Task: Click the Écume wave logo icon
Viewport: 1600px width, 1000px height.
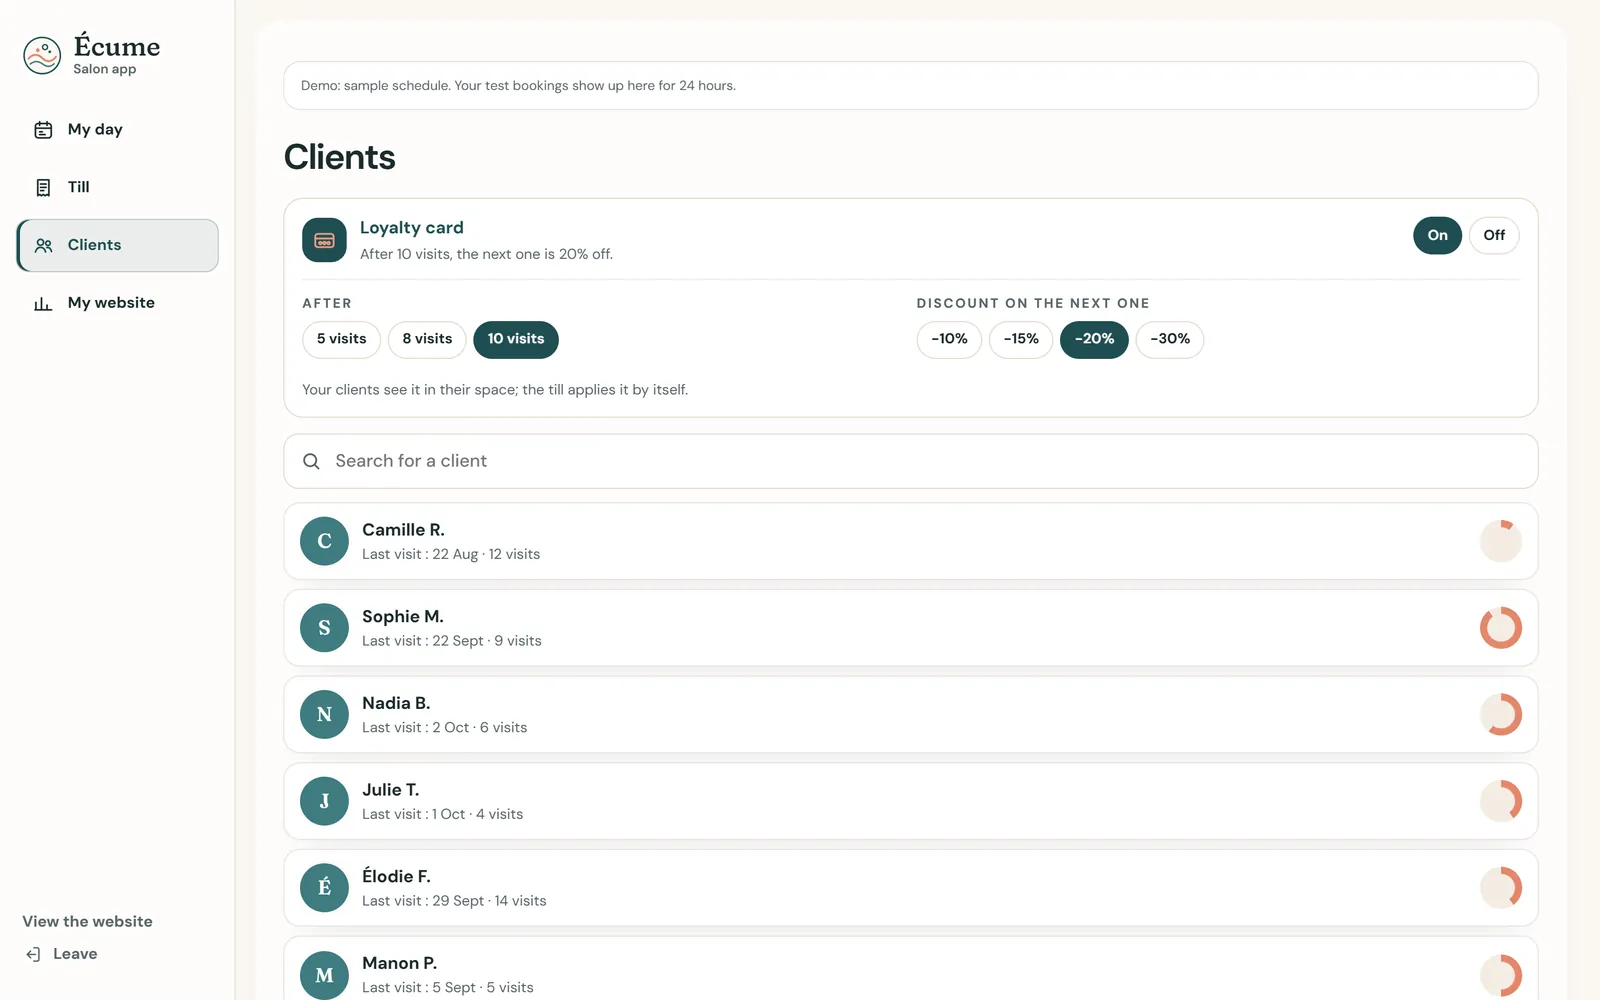Action: point(42,56)
